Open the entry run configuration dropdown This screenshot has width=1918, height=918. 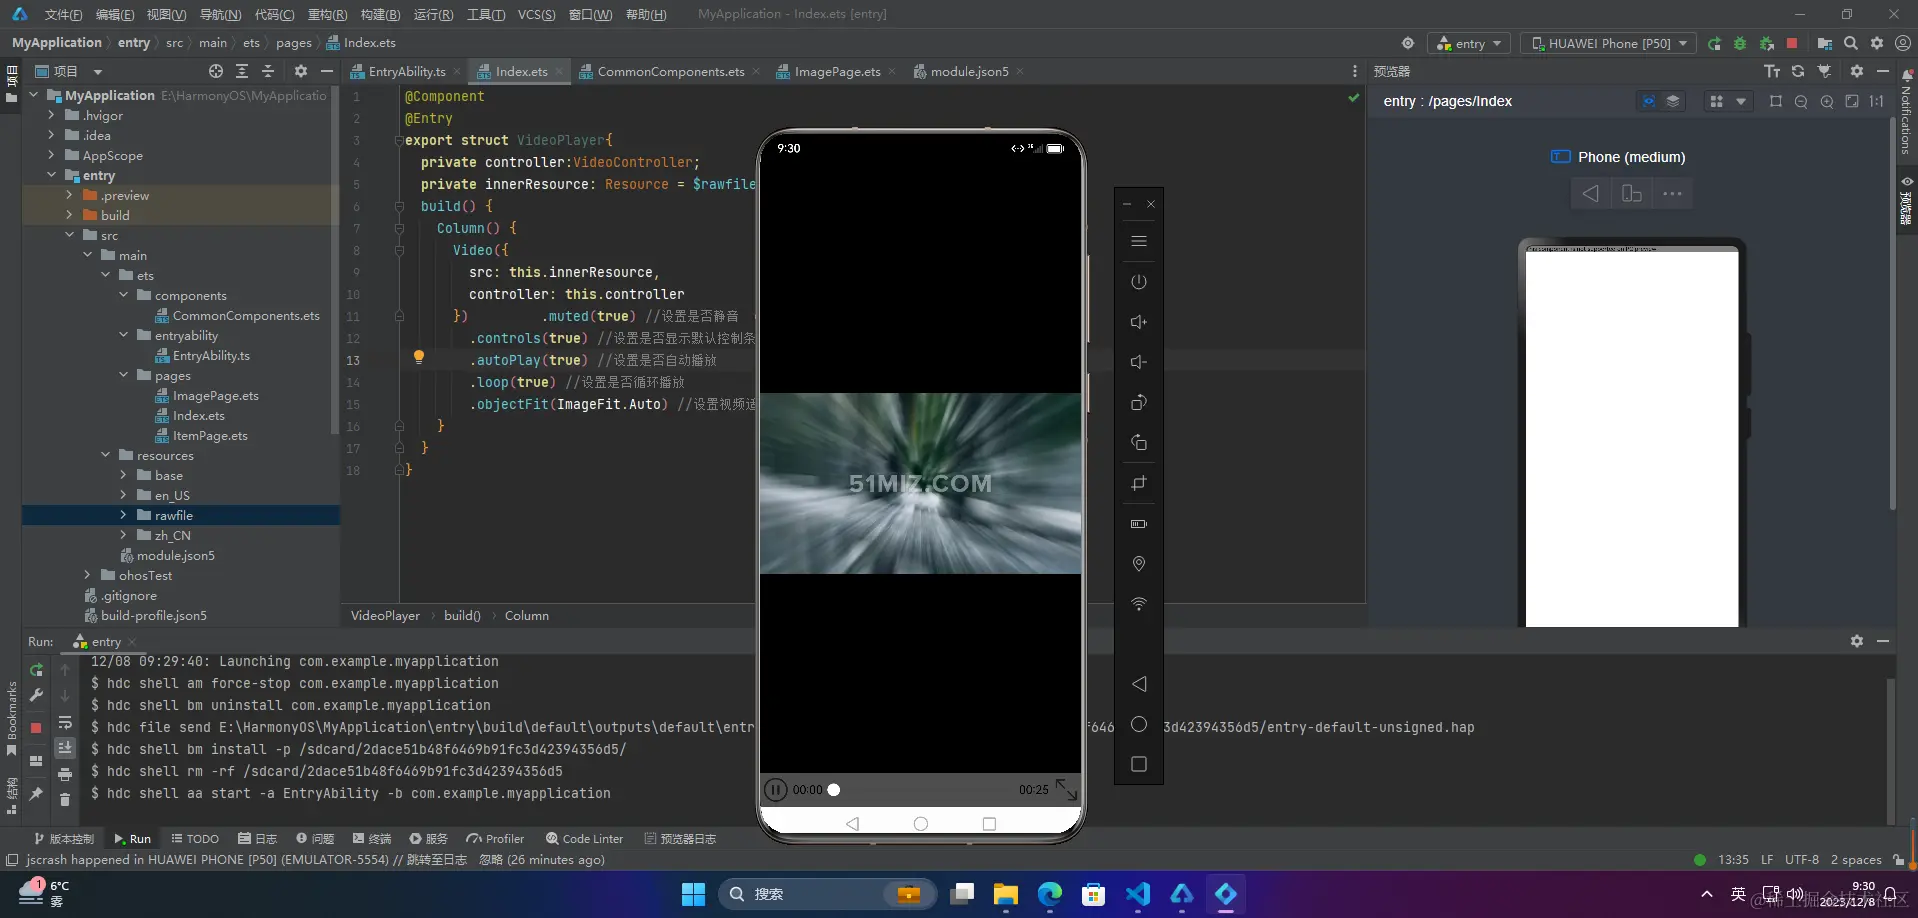(x=1469, y=44)
